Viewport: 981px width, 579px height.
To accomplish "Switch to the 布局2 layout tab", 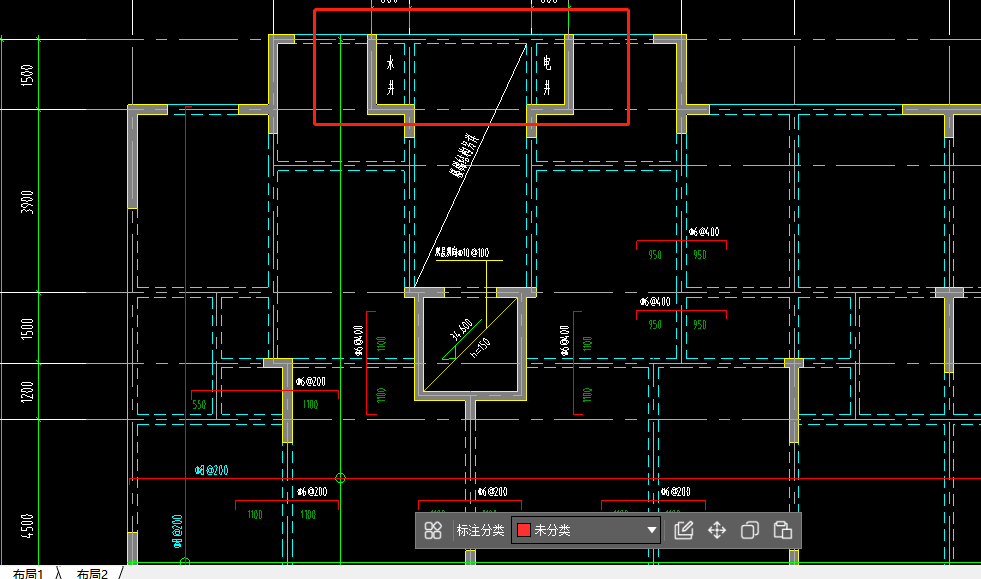I will [92, 573].
